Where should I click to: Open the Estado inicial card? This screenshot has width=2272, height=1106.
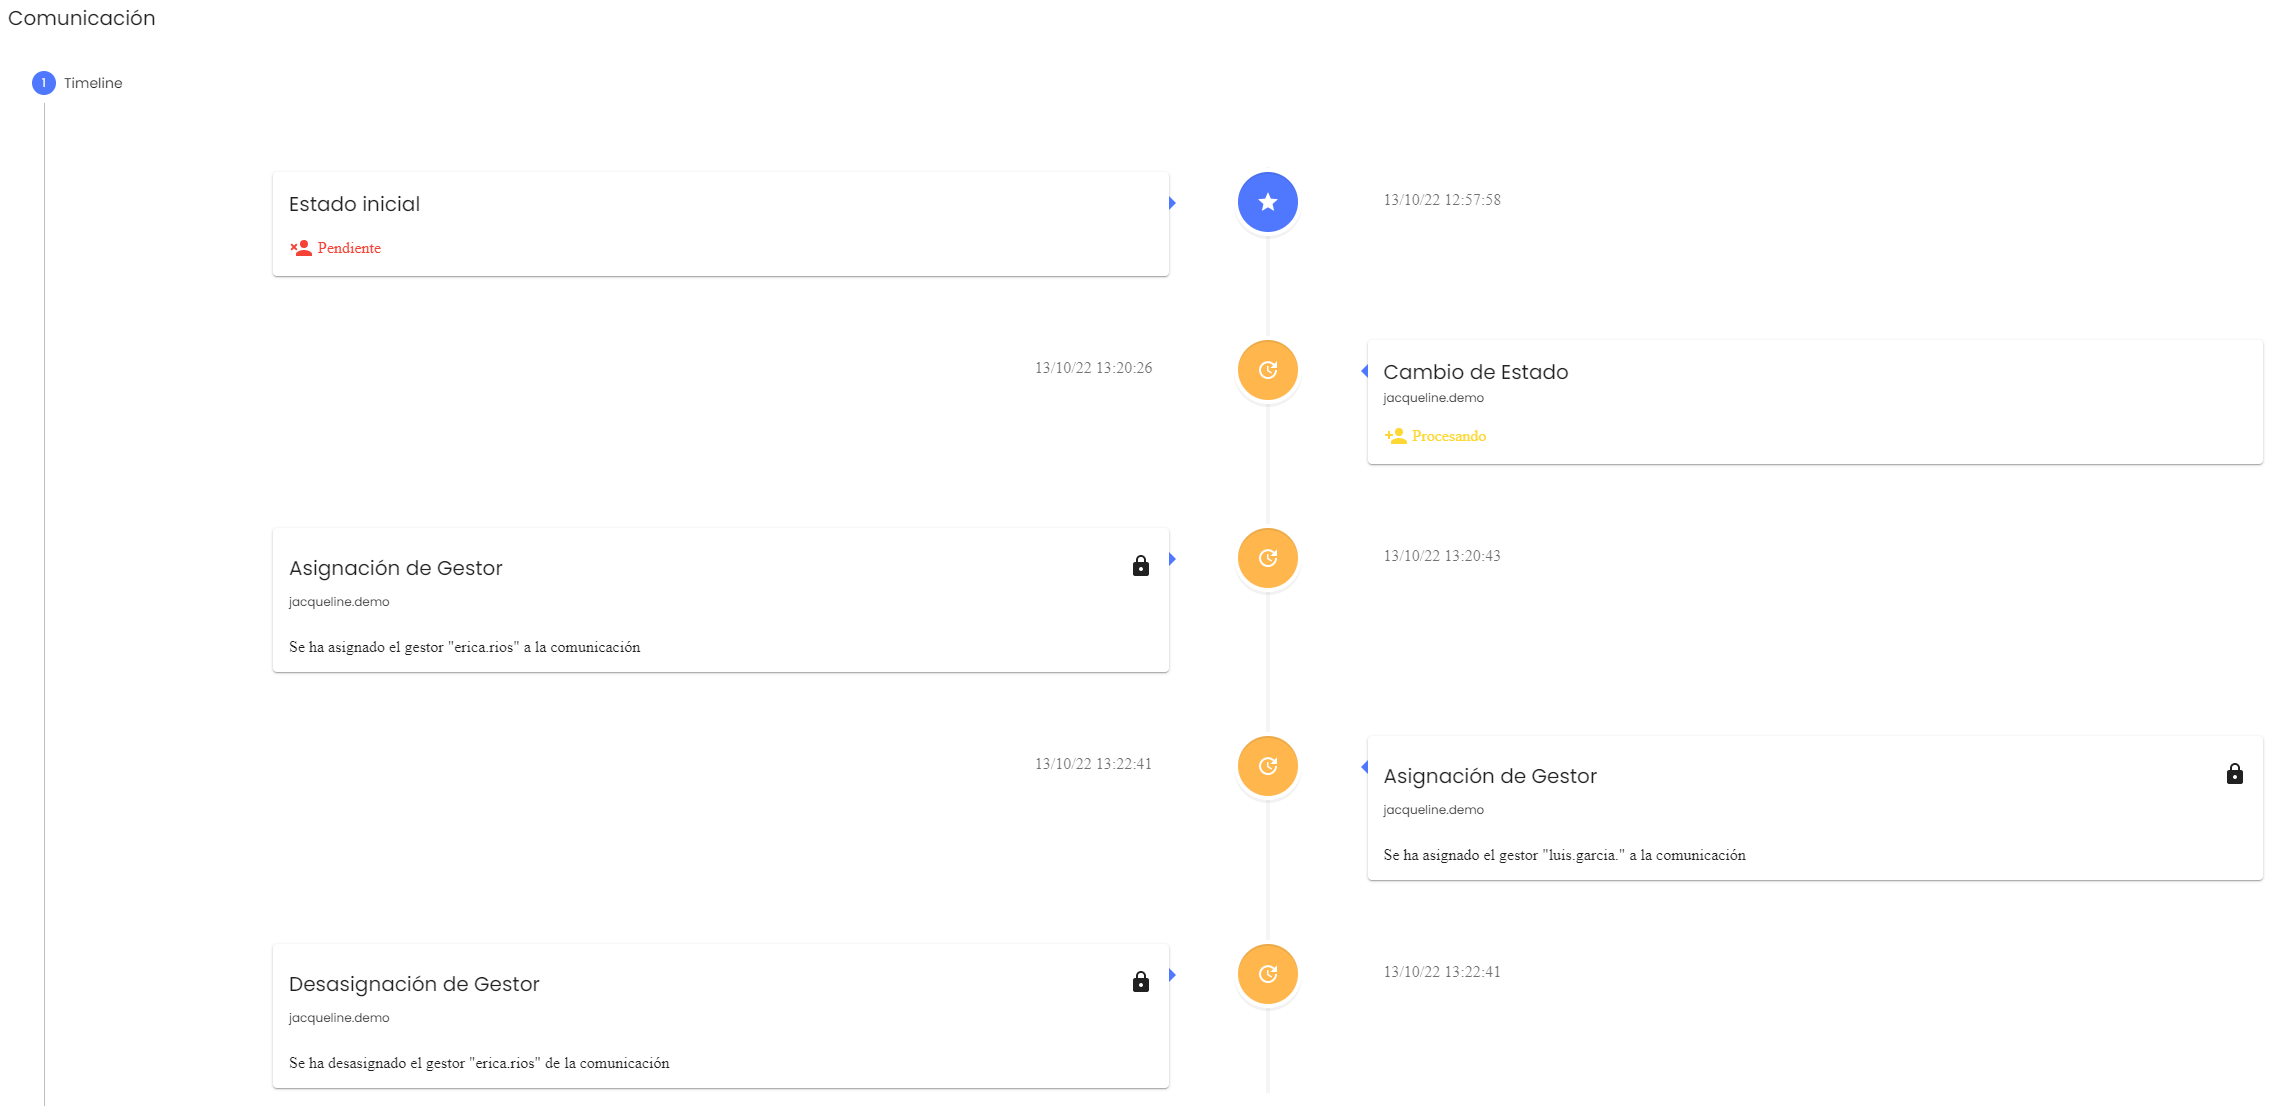click(354, 204)
